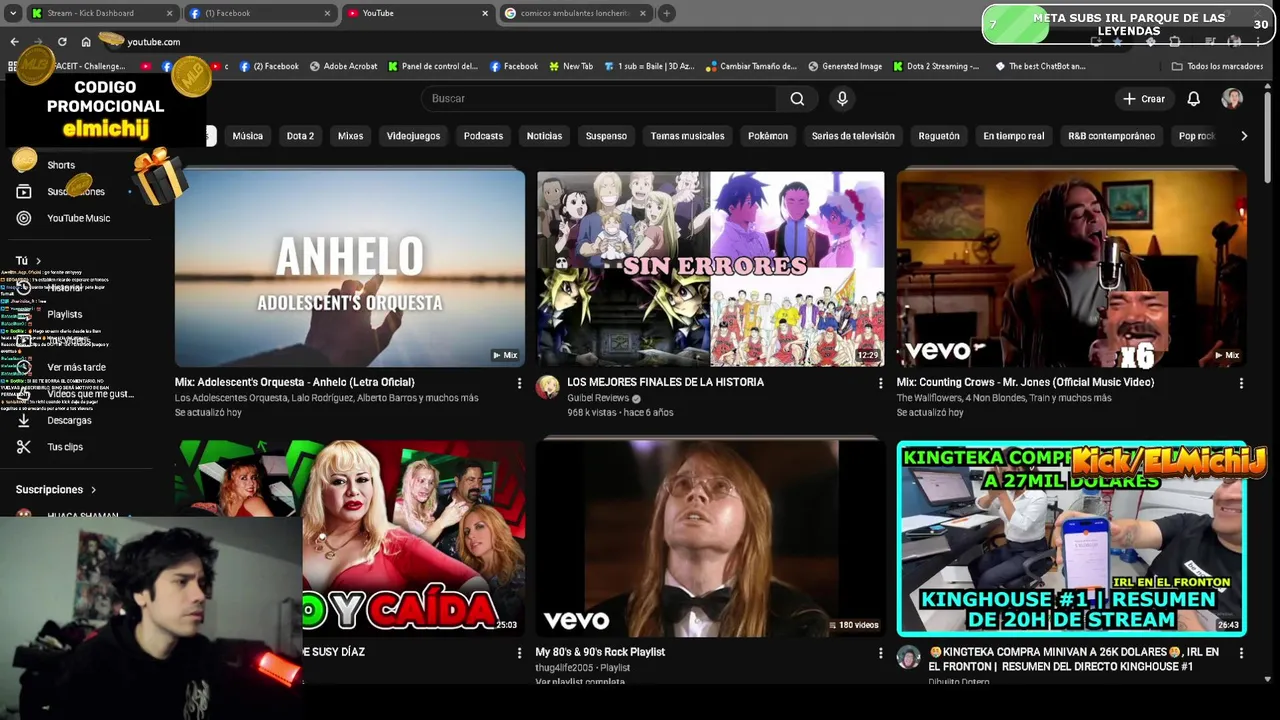Open options menu for Kingteka video

[1241, 653]
